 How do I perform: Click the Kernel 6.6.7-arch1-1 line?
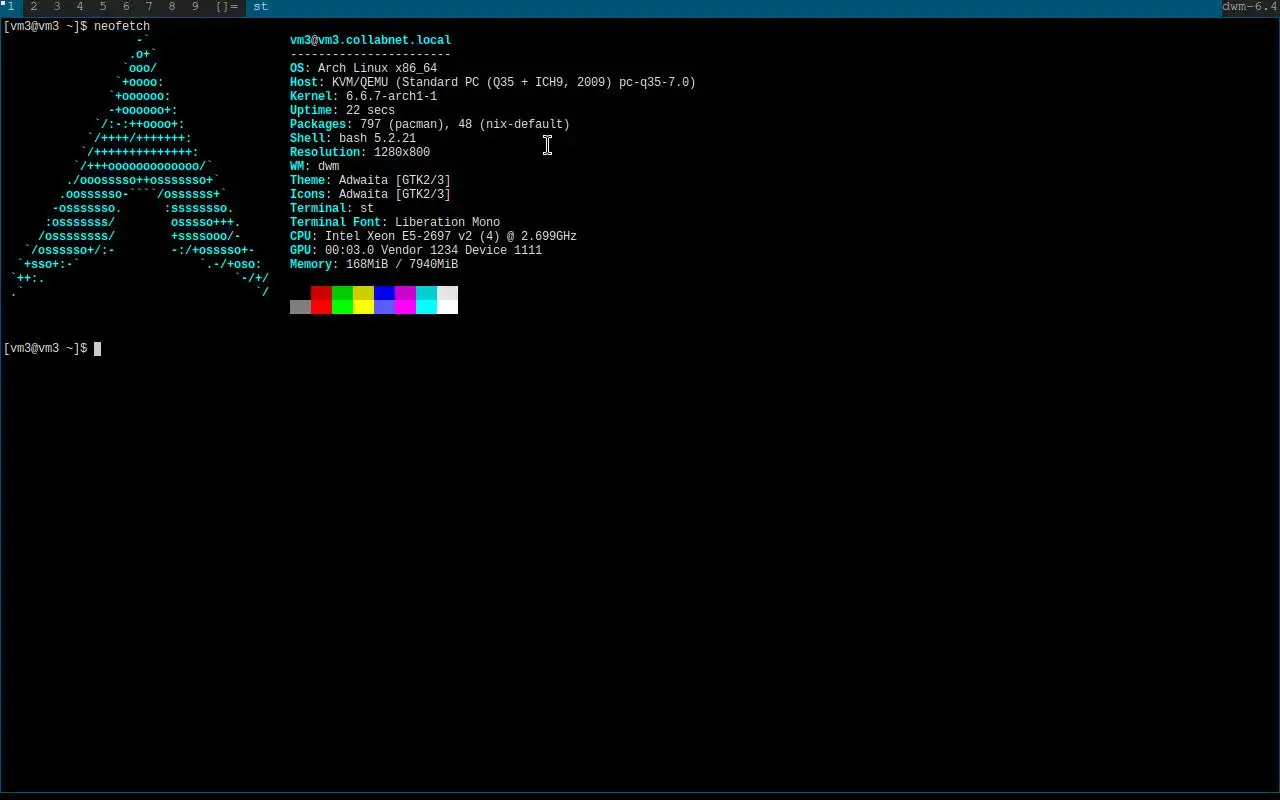[363, 96]
